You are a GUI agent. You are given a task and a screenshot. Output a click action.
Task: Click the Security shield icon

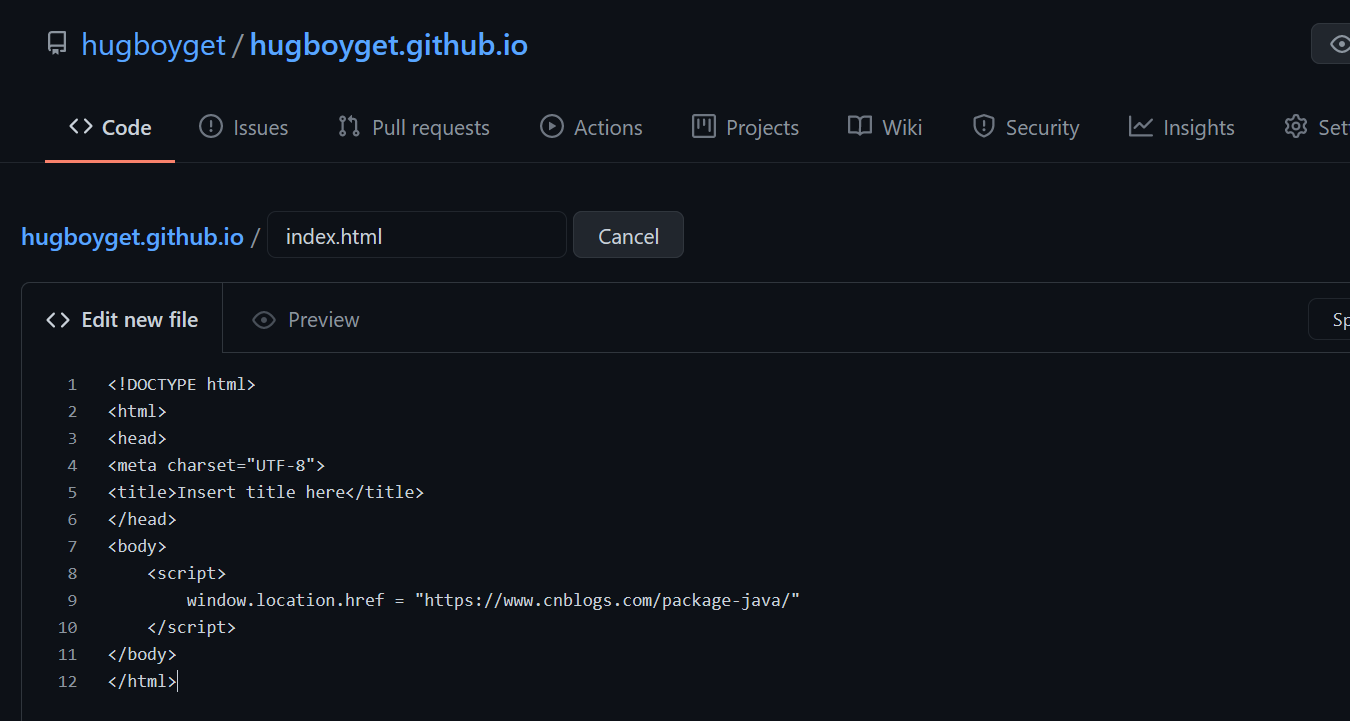(x=984, y=127)
